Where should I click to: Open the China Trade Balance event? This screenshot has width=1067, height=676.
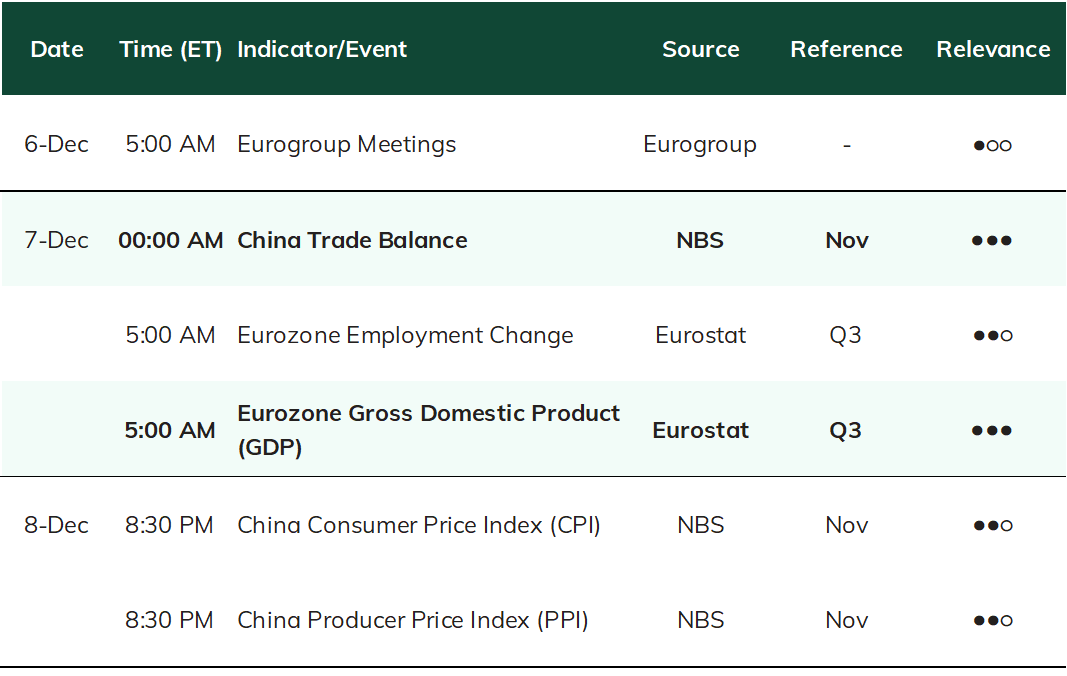(x=352, y=240)
